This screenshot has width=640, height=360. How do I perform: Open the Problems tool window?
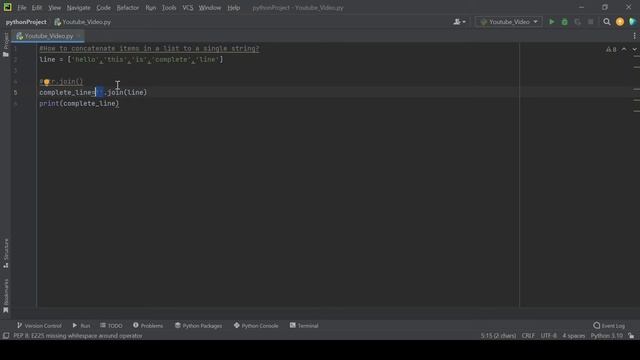tap(148, 326)
